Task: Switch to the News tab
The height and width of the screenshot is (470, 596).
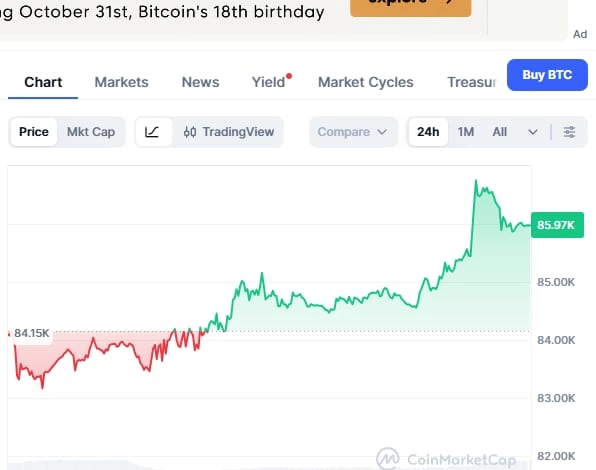Action: [x=200, y=82]
